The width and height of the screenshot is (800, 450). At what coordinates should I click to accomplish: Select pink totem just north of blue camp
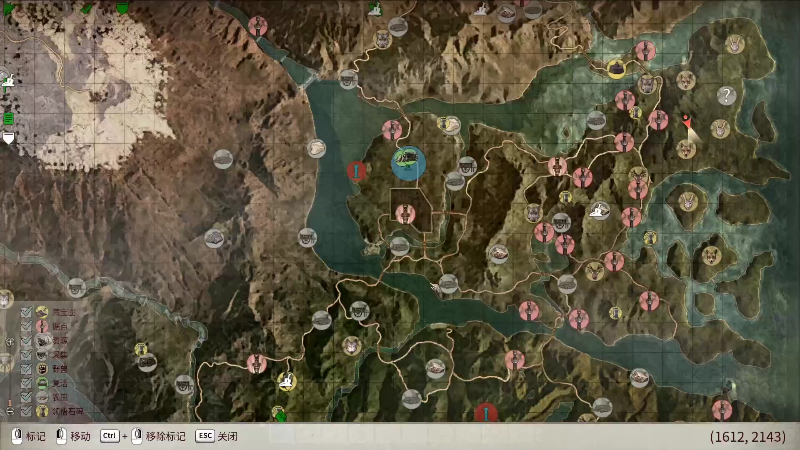click(392, 130)
